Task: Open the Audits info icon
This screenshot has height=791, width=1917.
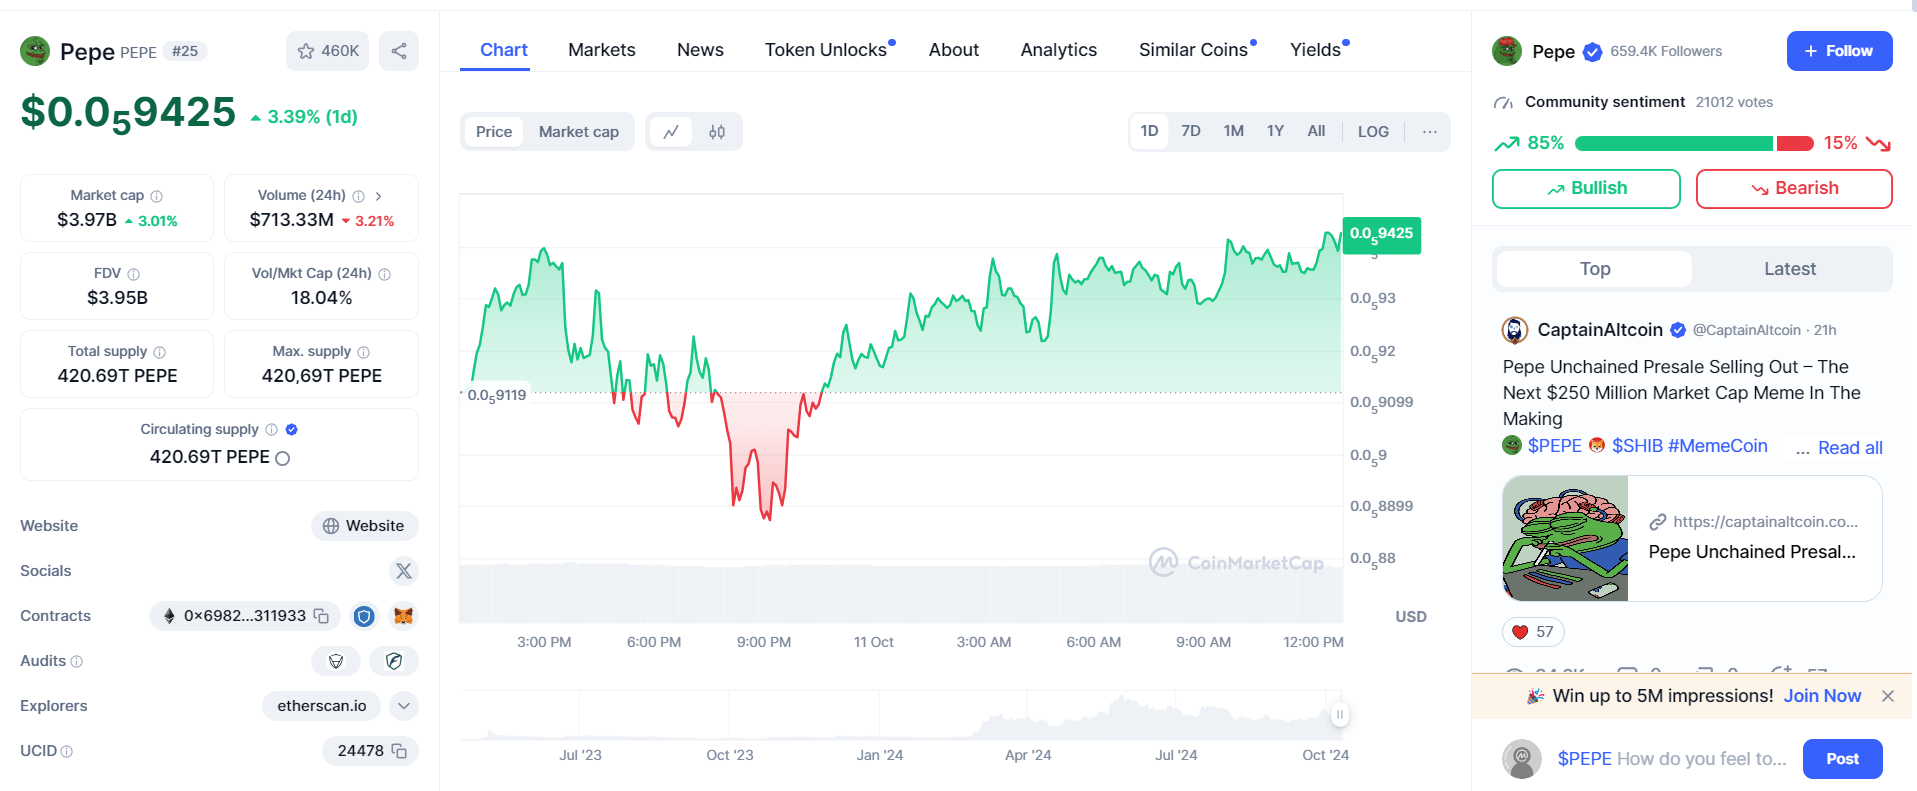Action: pyautogui.click(x=77, y=661)
